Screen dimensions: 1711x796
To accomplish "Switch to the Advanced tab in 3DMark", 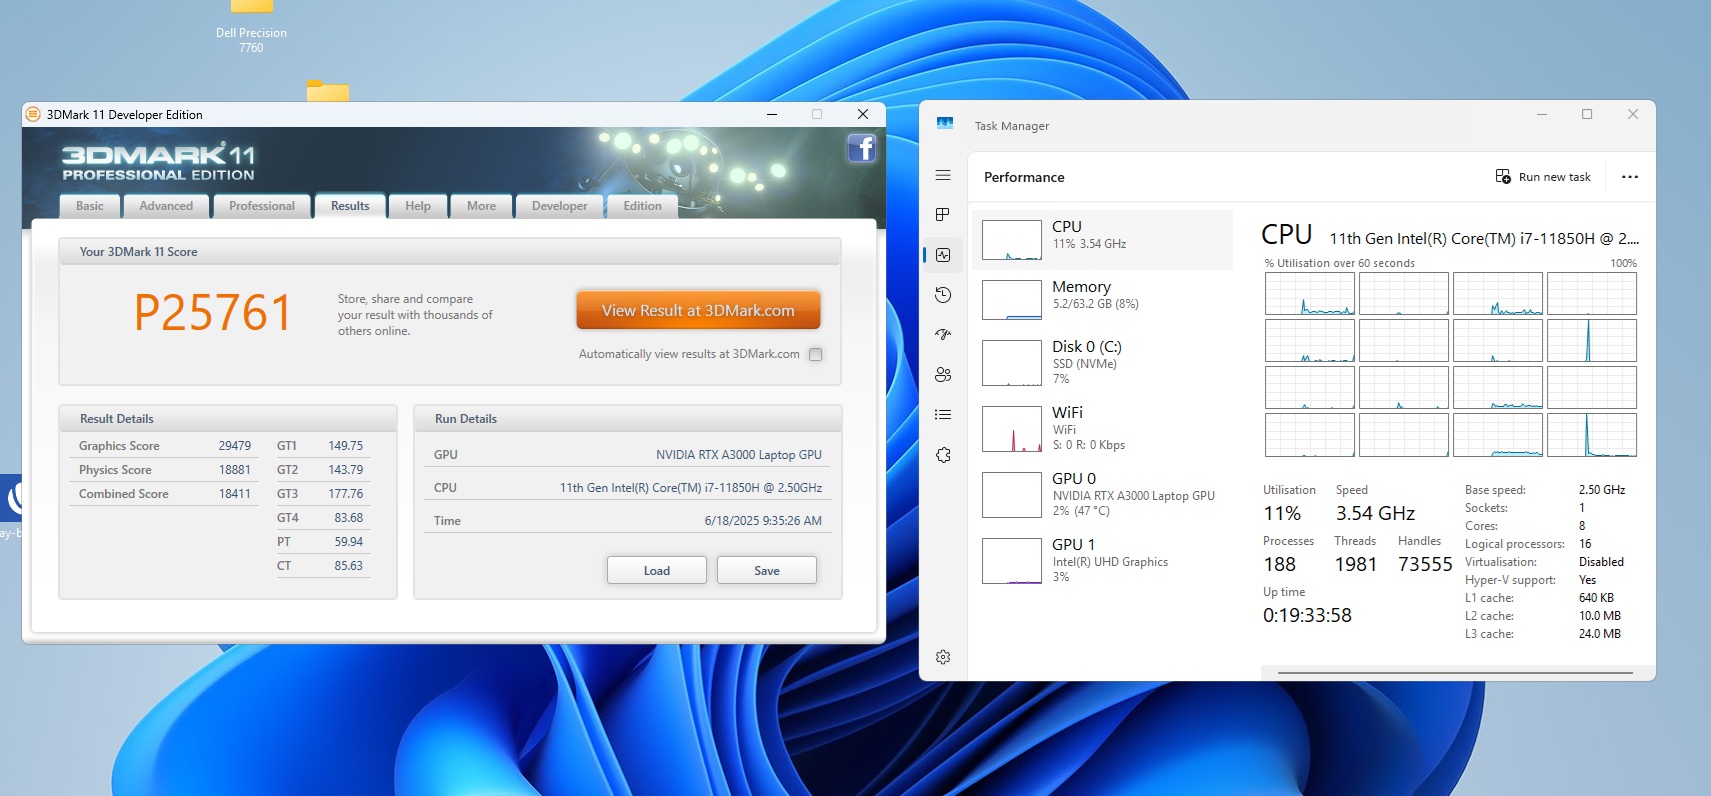I will point(166,206).
